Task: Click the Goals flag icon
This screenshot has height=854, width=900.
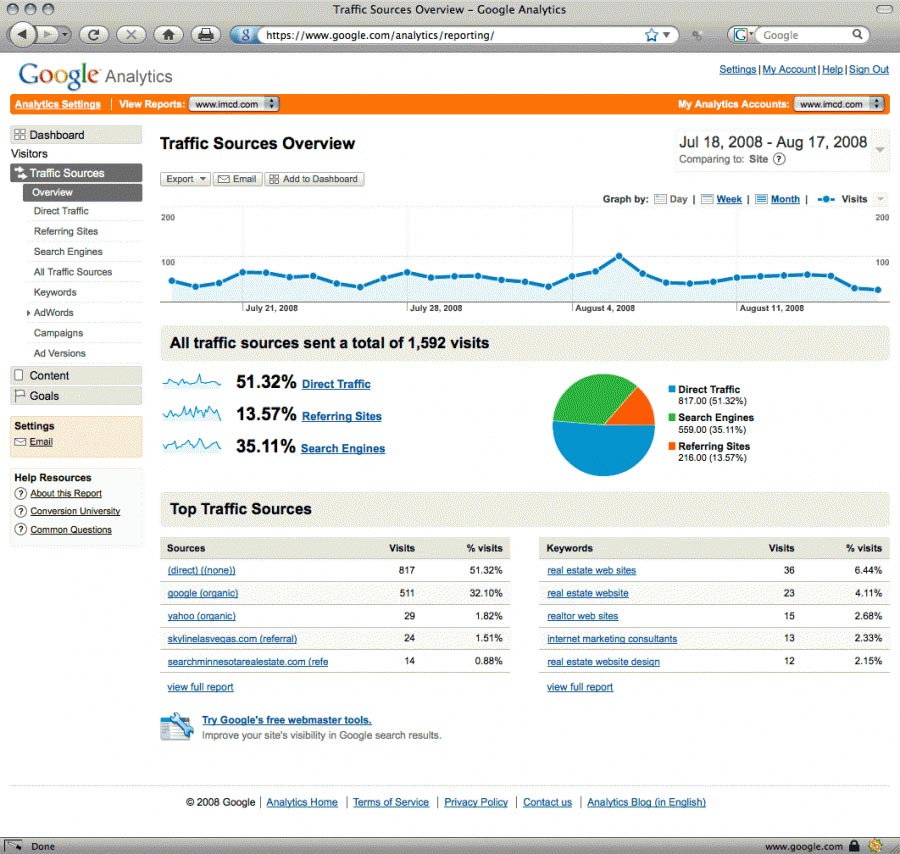Action: coord(18,395)
